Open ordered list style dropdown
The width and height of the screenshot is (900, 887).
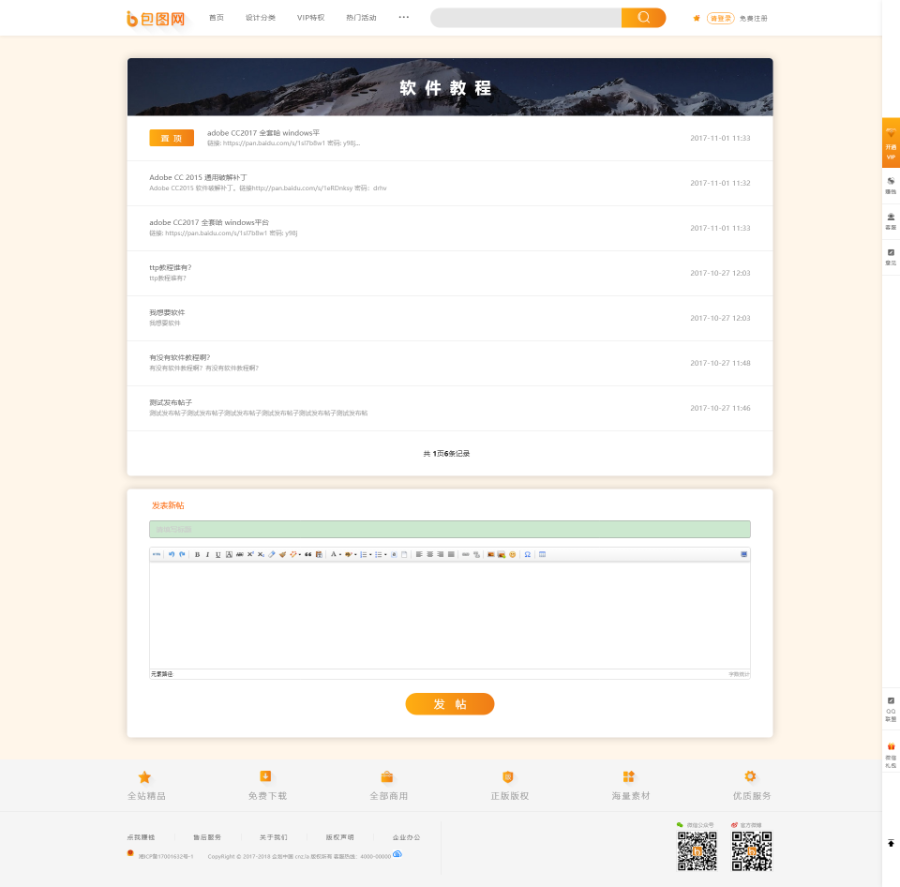pos(370,555)
